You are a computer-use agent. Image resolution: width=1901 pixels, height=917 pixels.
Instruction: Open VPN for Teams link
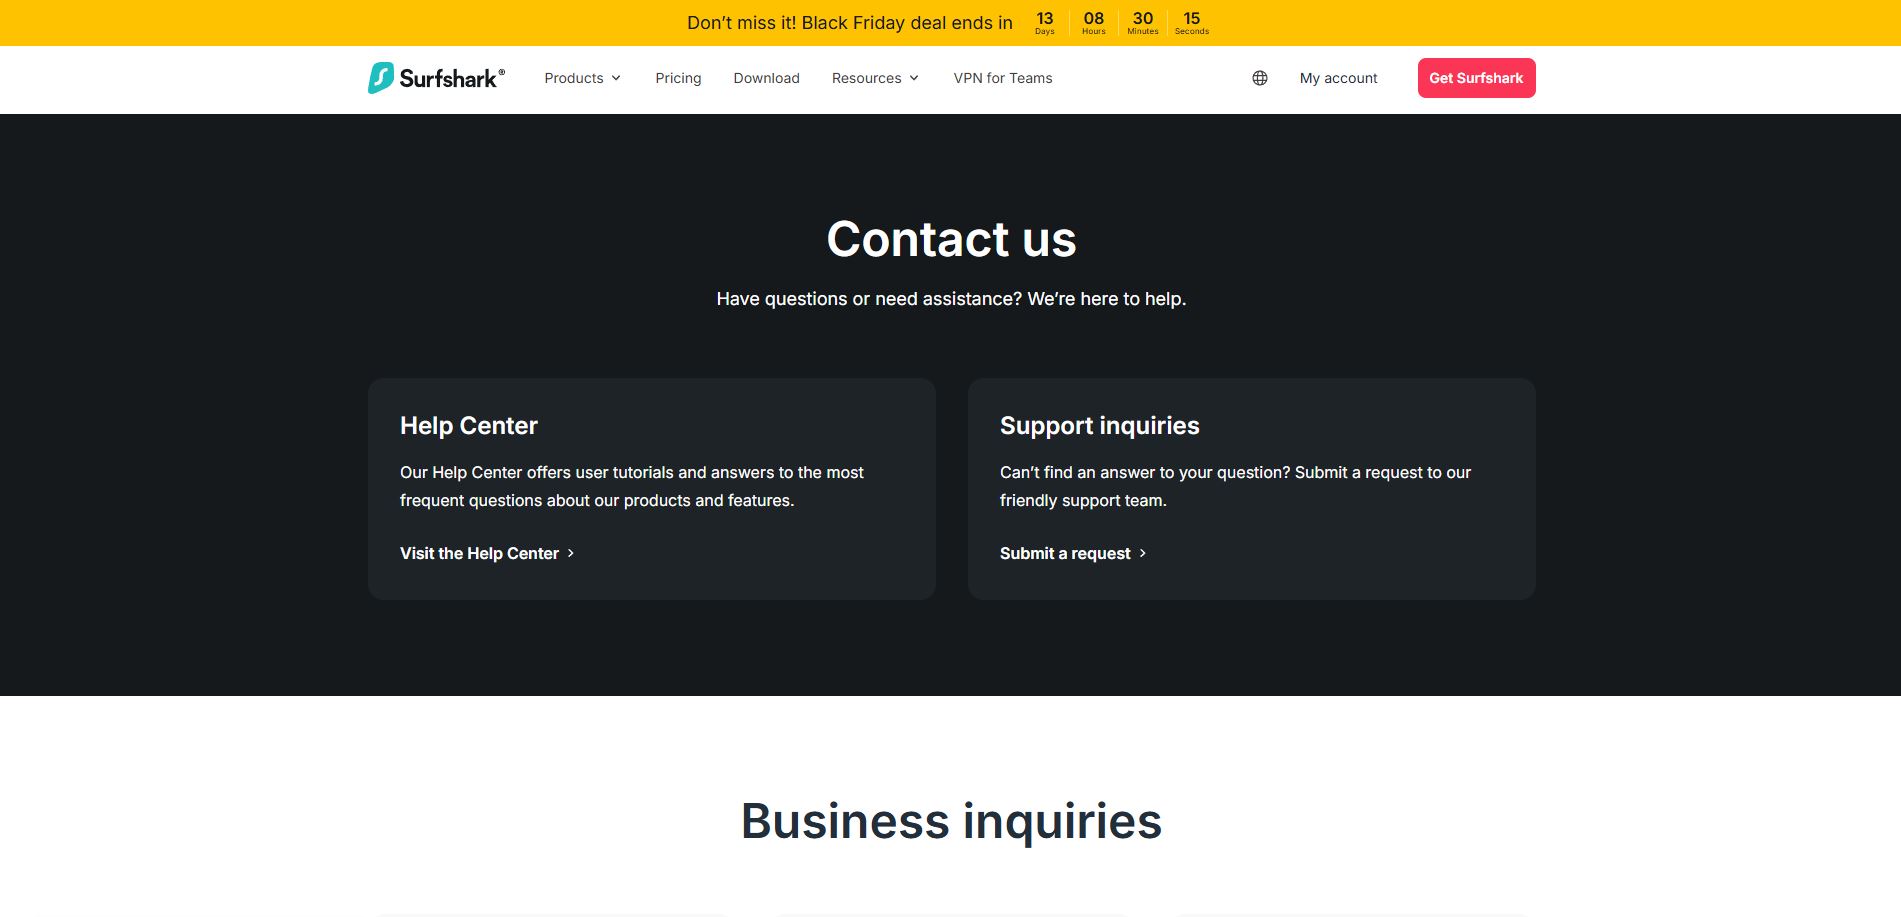[x=1003, y=78]
